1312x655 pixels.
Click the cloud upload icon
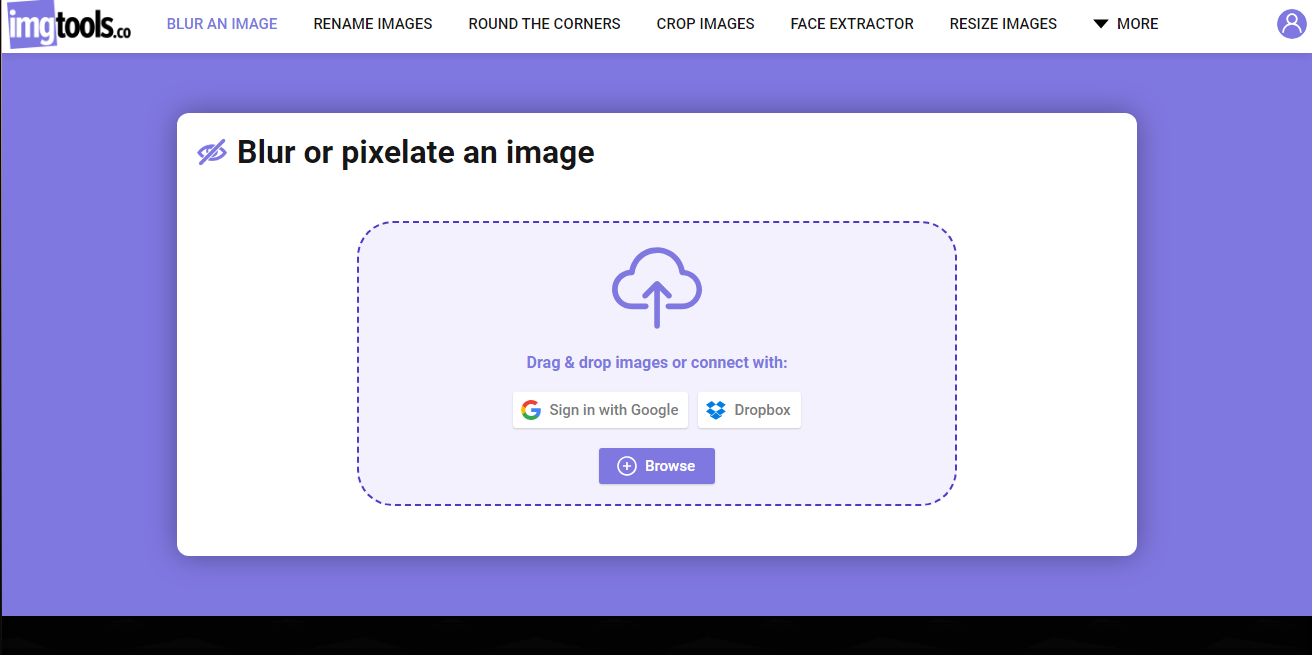pyautogui.click(x=656, y=287)
